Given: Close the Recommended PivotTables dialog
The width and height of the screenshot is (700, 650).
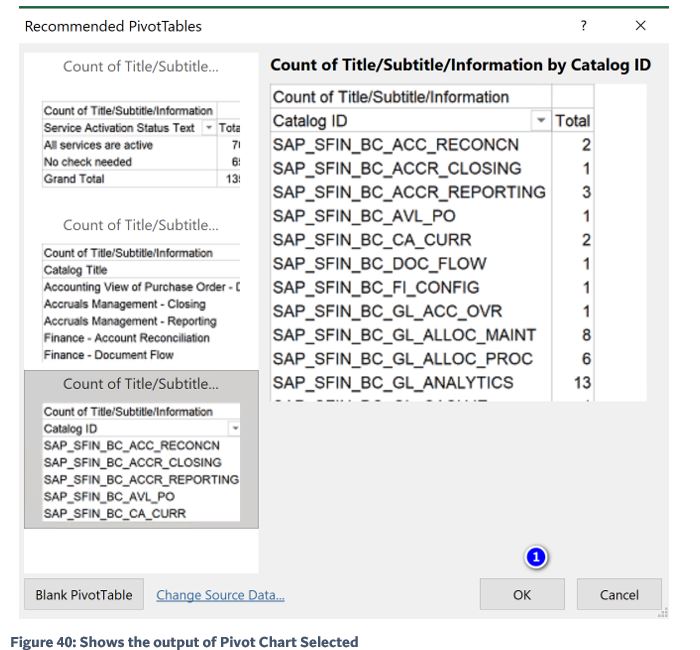Looking at the screenshot, I should tap(640, 25).
